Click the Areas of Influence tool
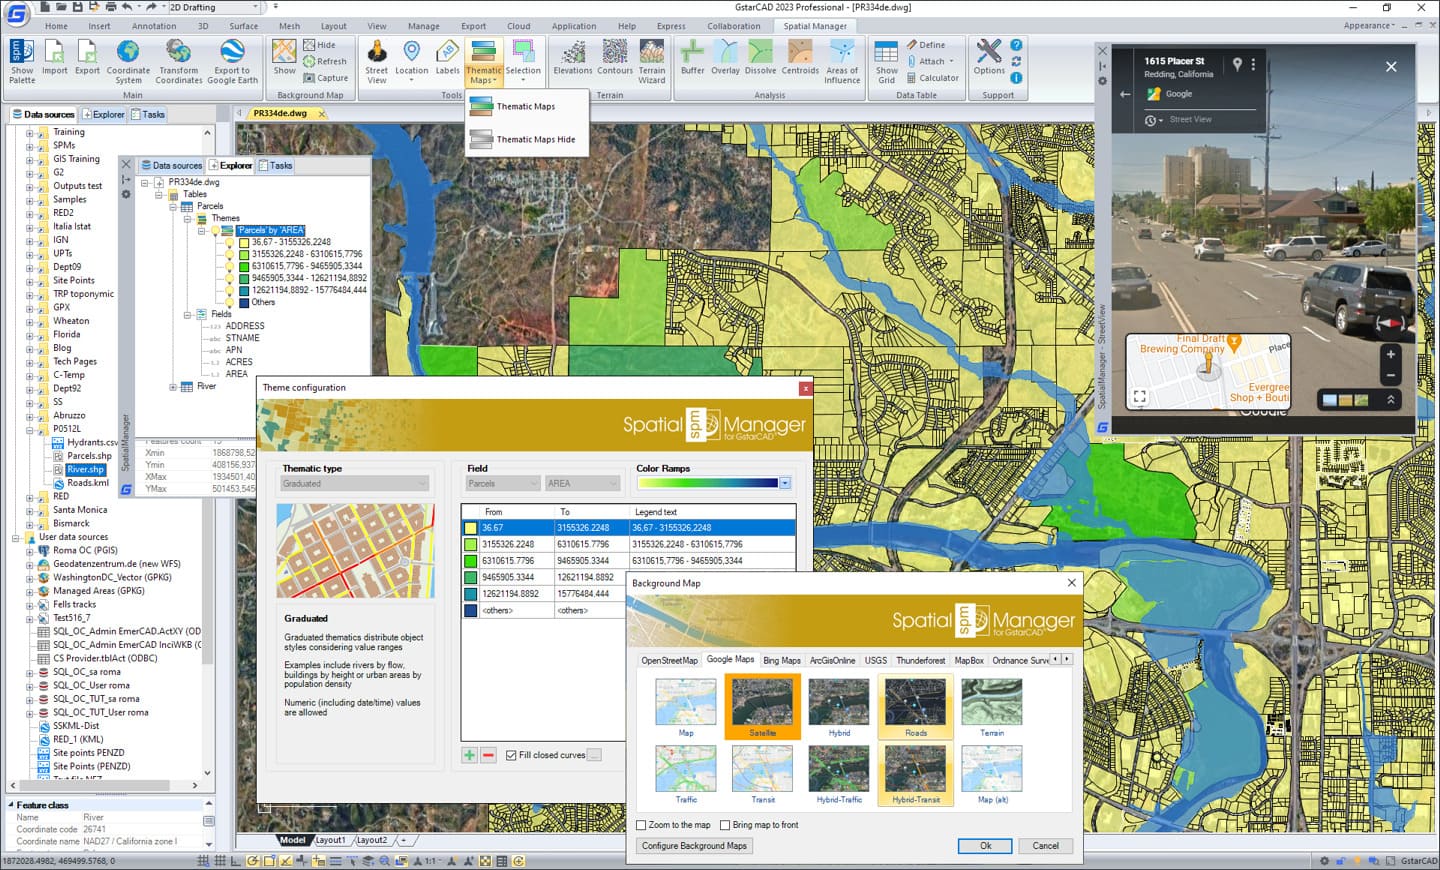1440x870 pixels. (842, 61)
